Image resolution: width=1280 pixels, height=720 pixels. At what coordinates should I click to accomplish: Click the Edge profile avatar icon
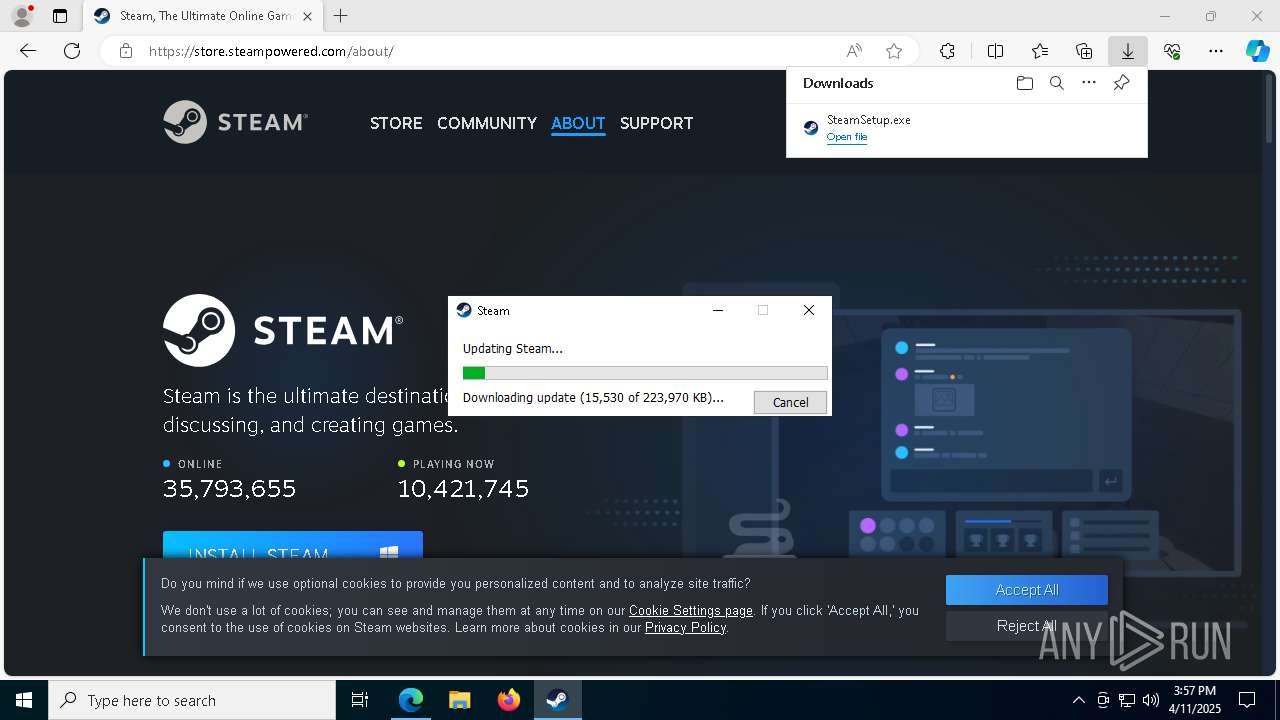click(21, 16)
